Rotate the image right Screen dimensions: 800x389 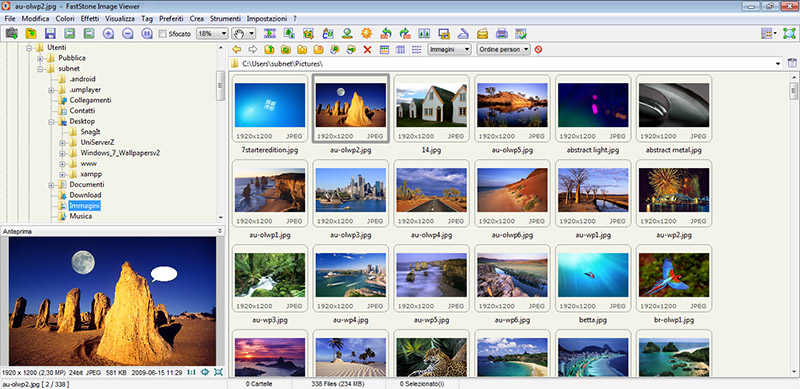click(405, 34)
